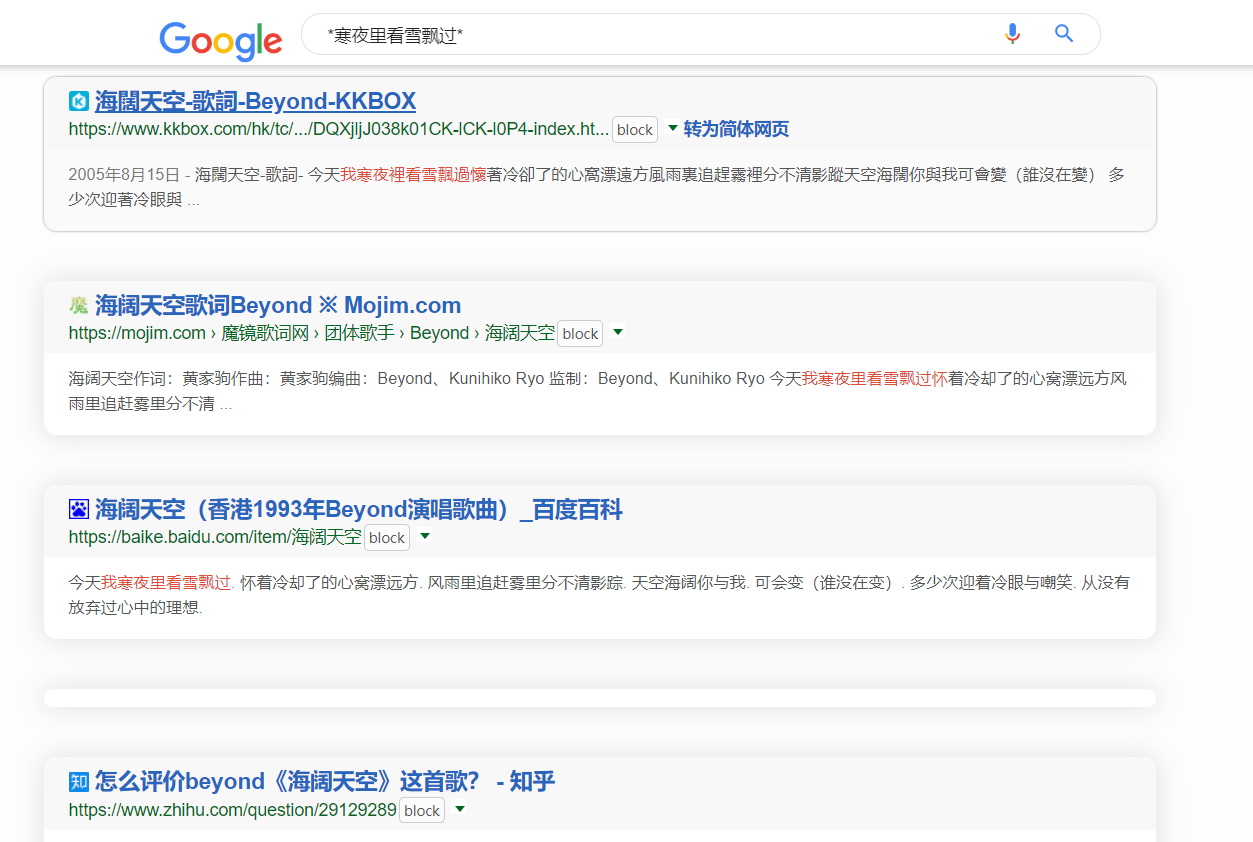Expand the dropdown arrow after the Mojim breadcrumb
Screen dimensions: 1253x842
coord(617,332)
